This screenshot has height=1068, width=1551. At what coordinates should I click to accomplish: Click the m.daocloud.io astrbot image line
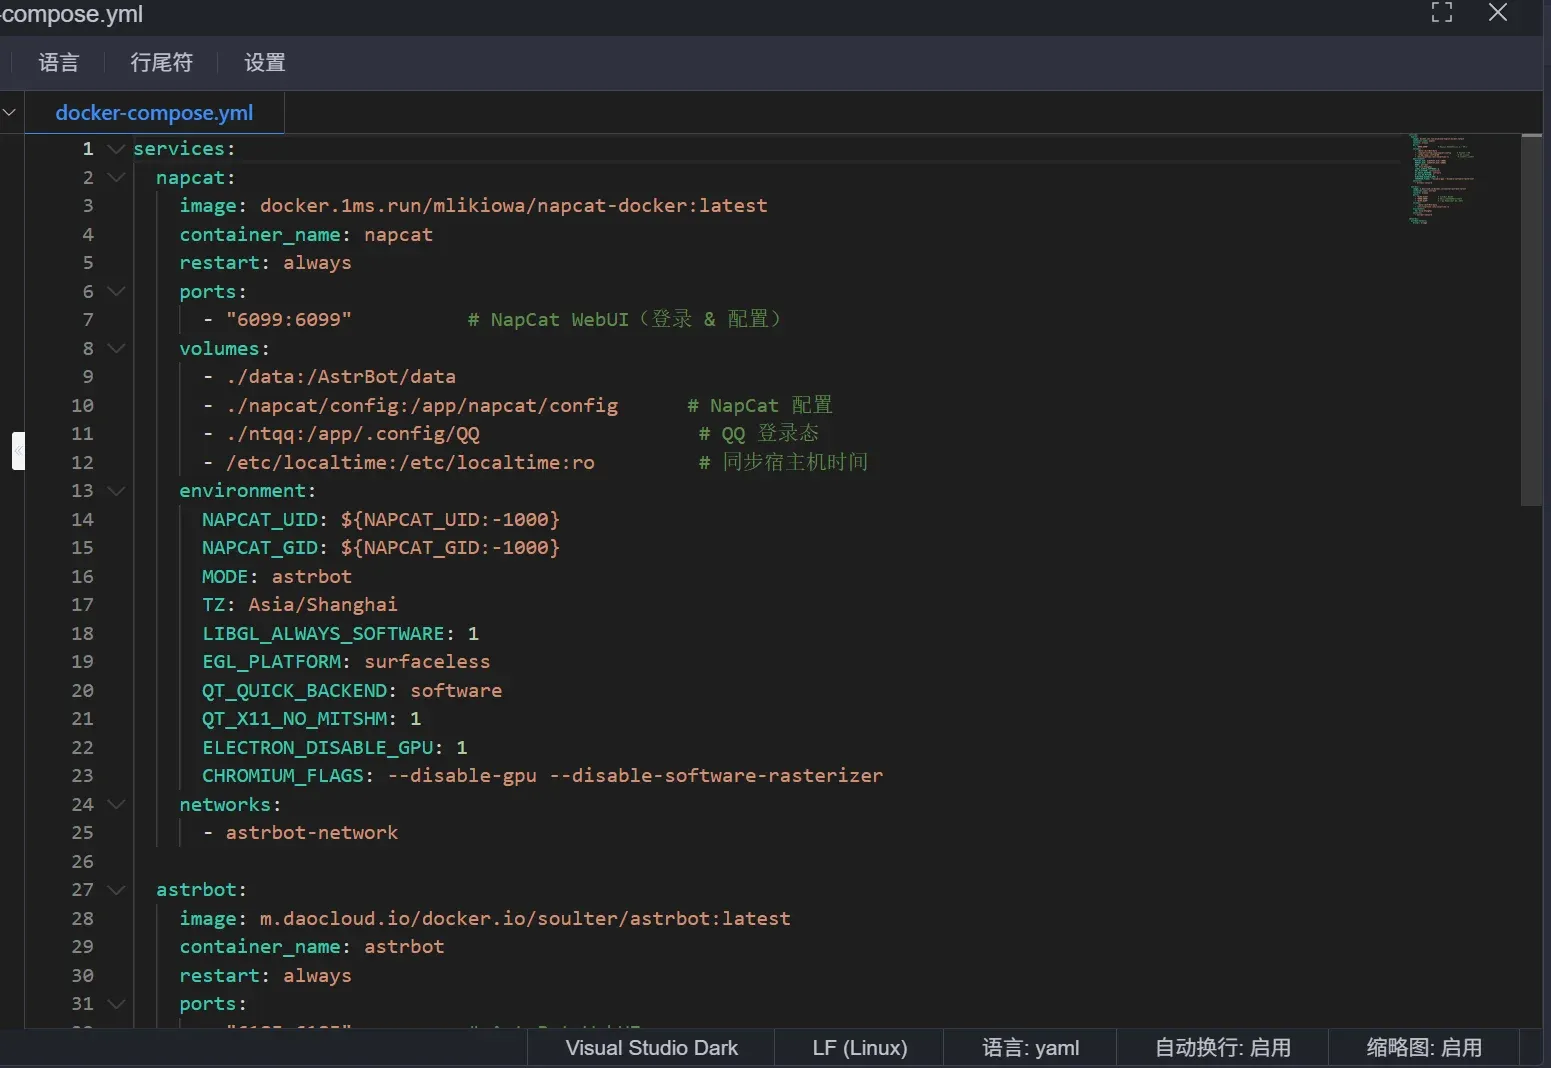(x=485, y=919)
